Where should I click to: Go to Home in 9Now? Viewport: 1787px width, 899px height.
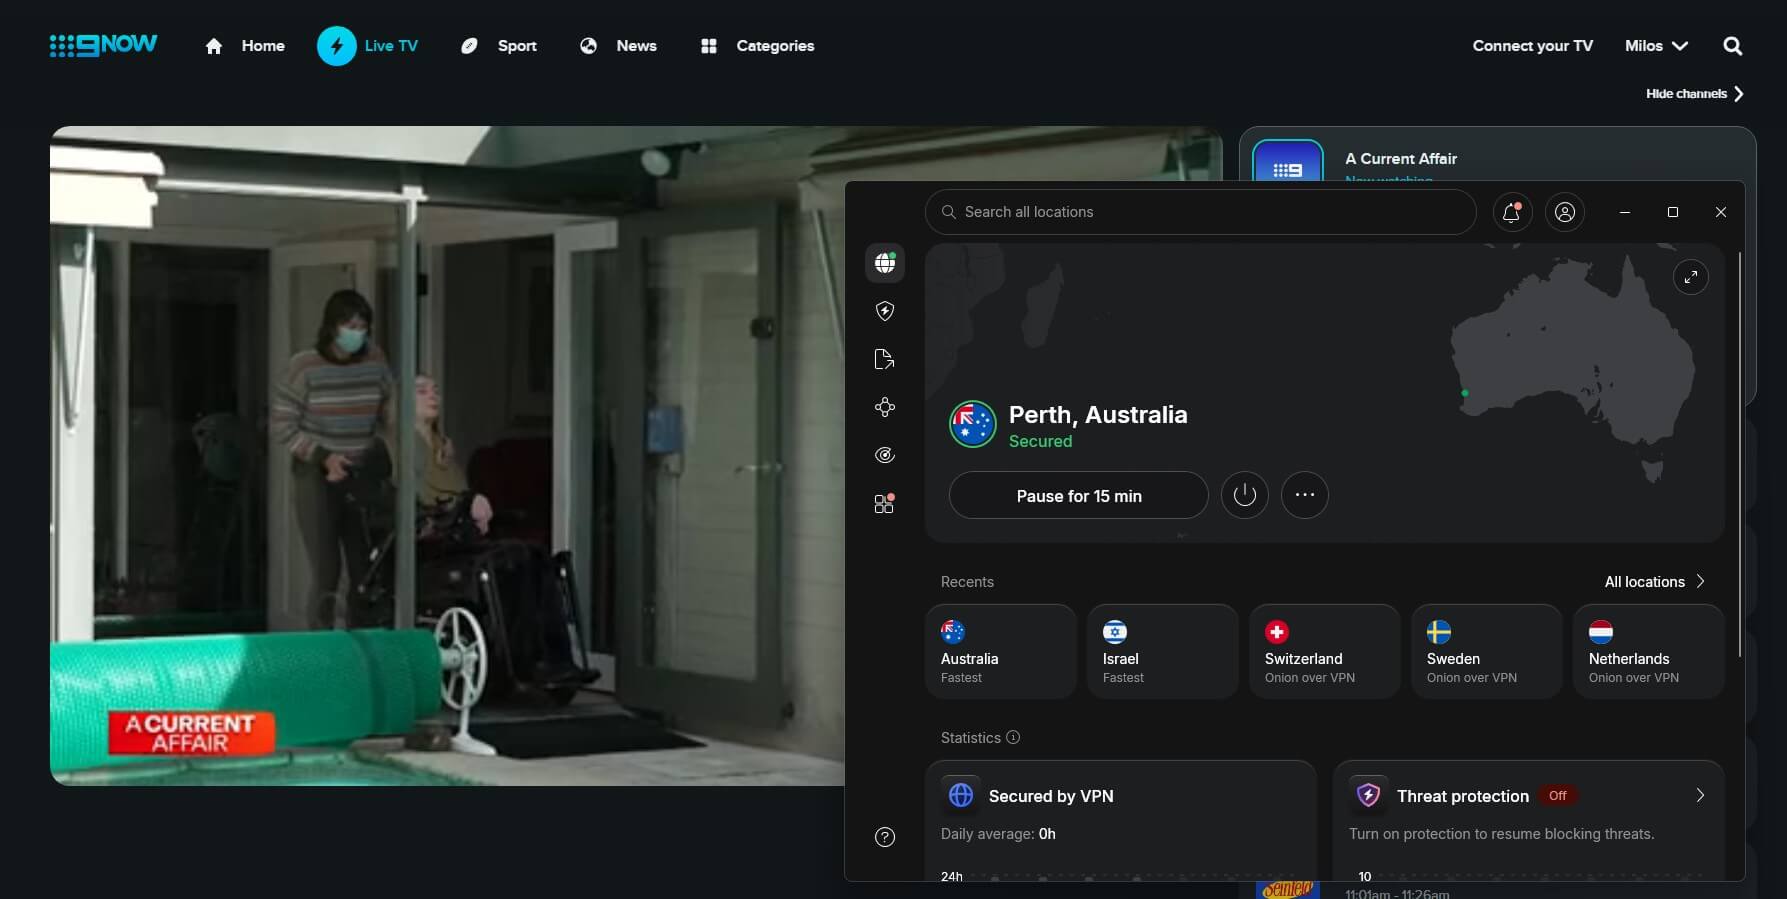pos(245,46)
